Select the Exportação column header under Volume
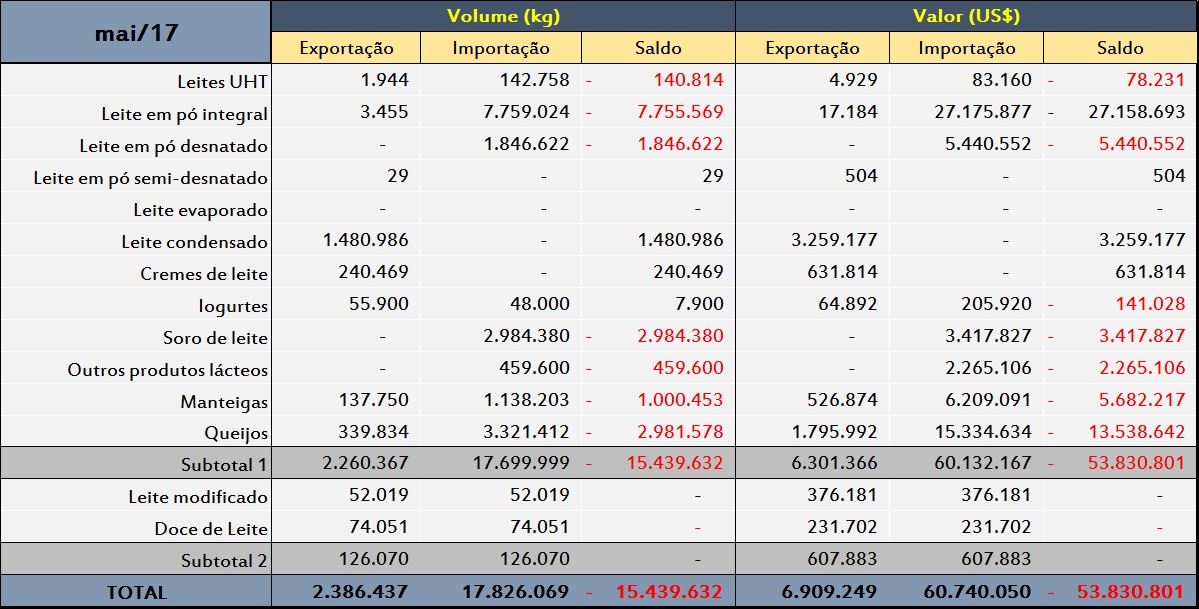 (346, 48)
